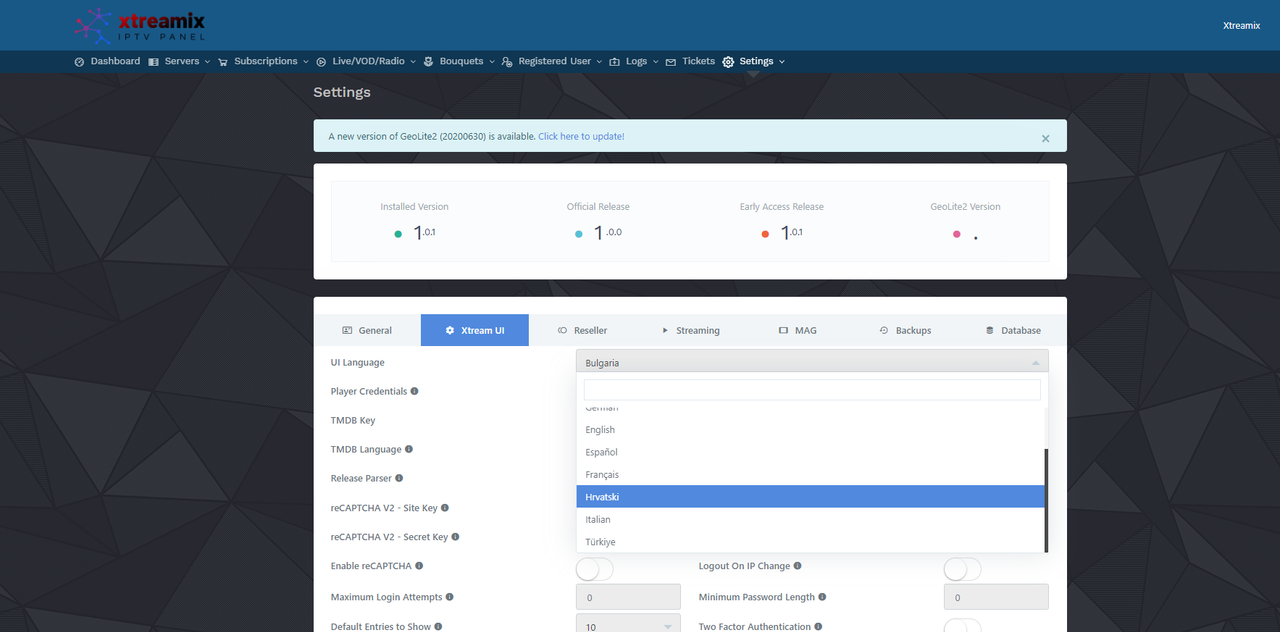The width and height of the screenshot is (1280, 632).
Task: Click the info icon beside Maximum Login Attempts
Action: pos(449,597)
